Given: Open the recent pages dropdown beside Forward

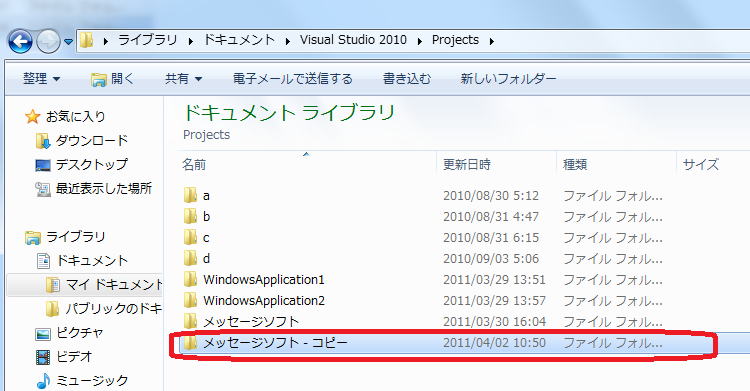Looking at the screenshot, I should (x=68, y=42).
